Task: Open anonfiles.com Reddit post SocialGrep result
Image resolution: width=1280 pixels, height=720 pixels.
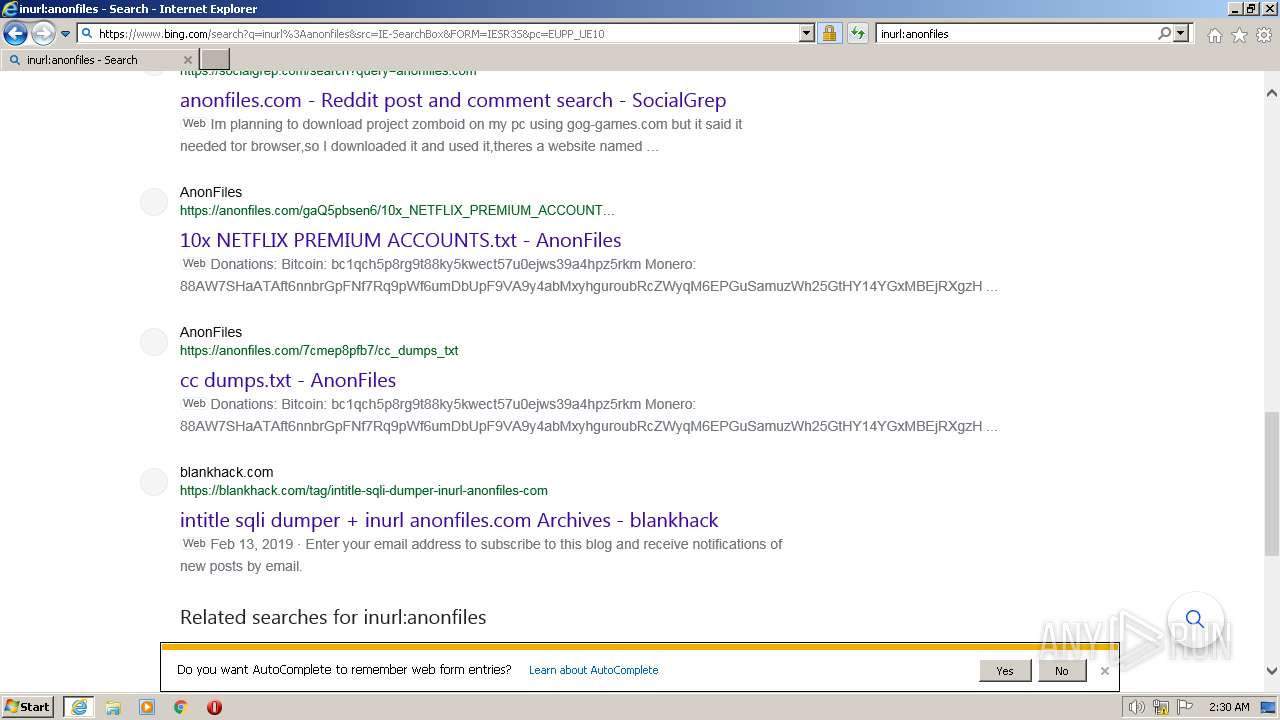Action: point(453,100)
